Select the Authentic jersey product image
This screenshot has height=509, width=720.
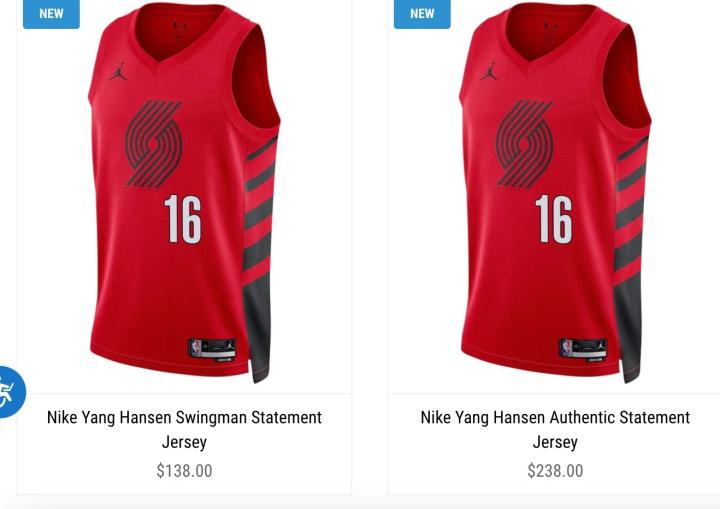[555, 193]
